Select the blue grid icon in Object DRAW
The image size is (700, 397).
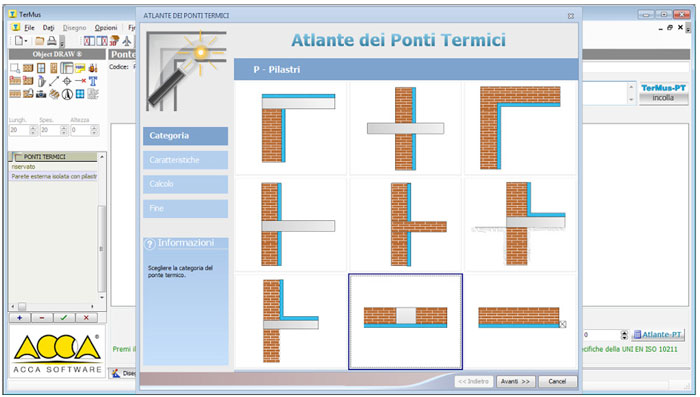pyautogui.click(x=80, y=94)
